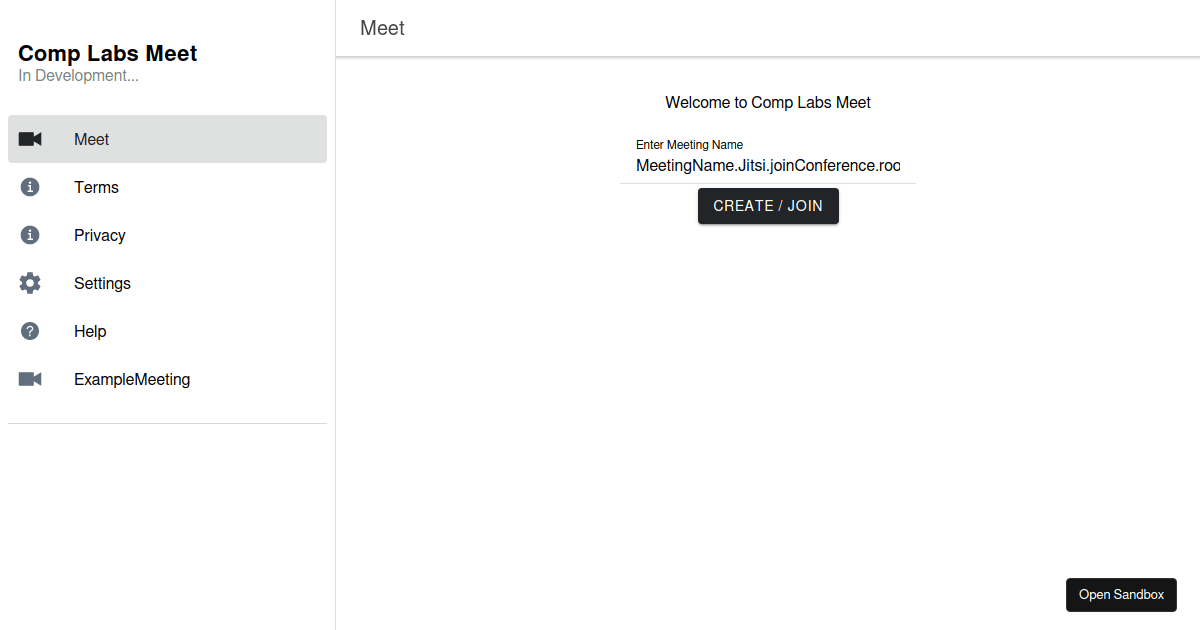Open the Help page

click(90, 331)
